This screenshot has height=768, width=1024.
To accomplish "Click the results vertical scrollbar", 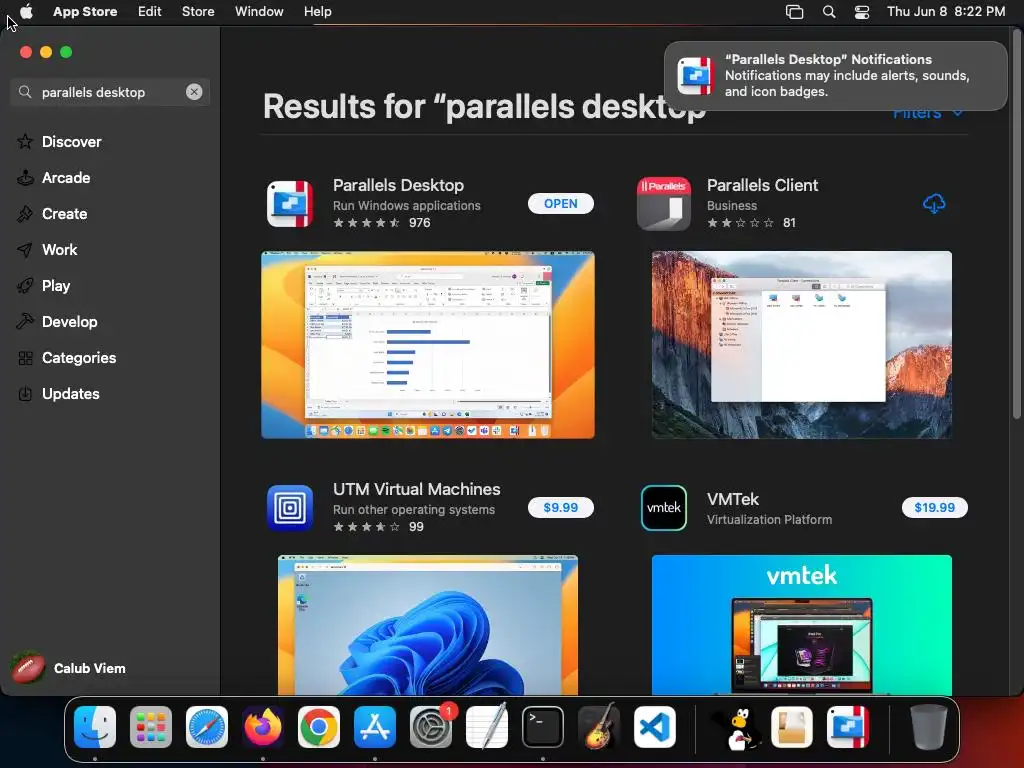I will point(1016,222).
